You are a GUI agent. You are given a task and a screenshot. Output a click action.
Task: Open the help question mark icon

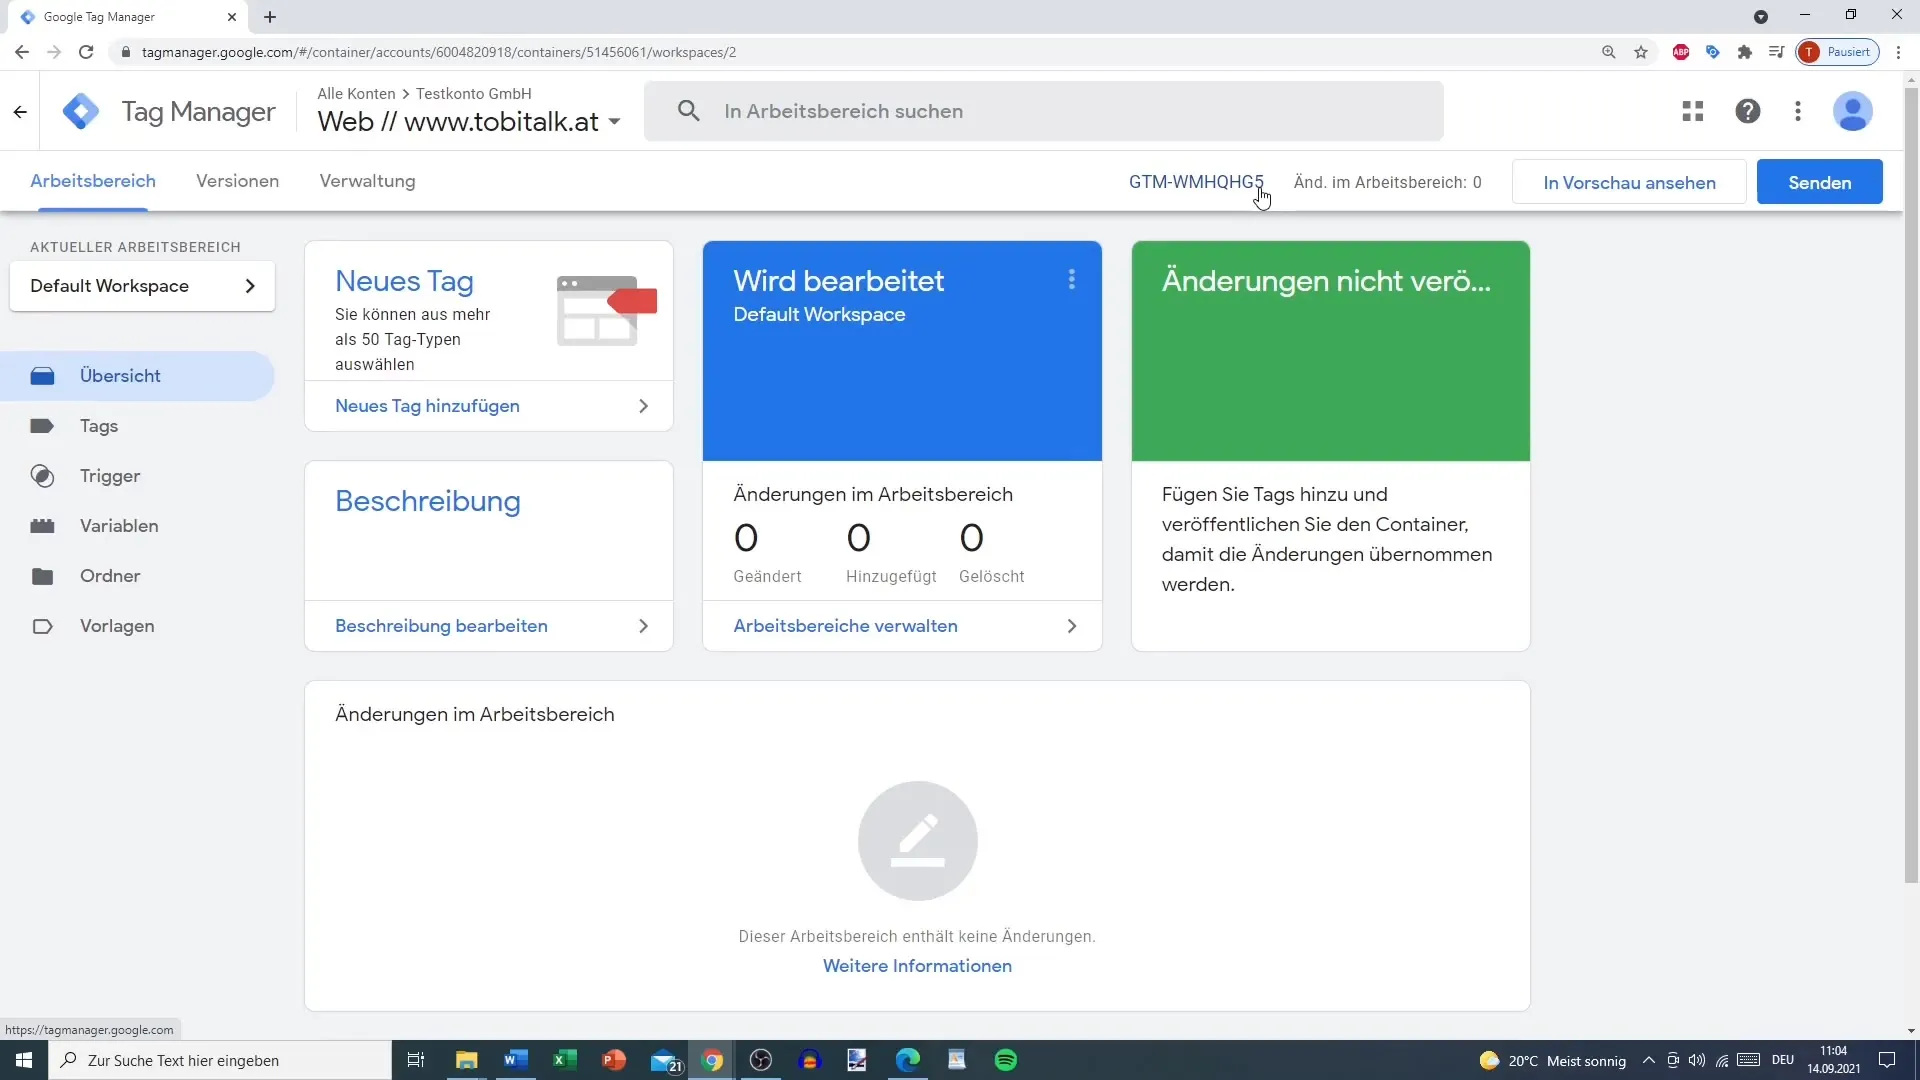(x=1747, y=111)
